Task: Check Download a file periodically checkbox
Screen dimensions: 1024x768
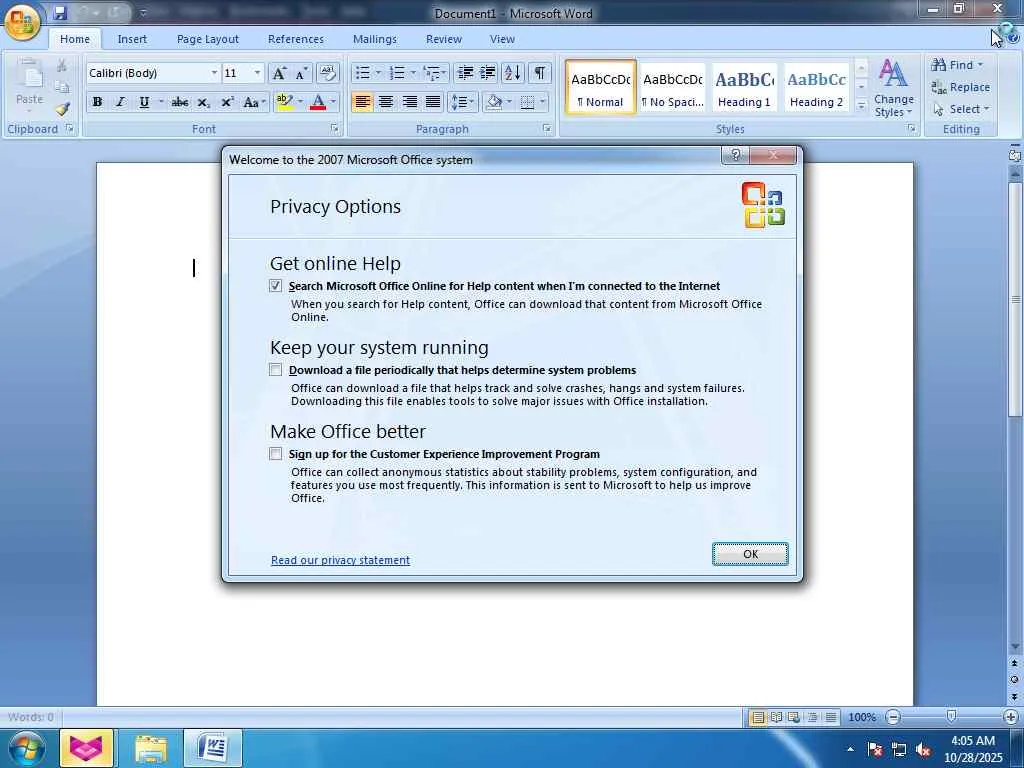Action: 276,370
